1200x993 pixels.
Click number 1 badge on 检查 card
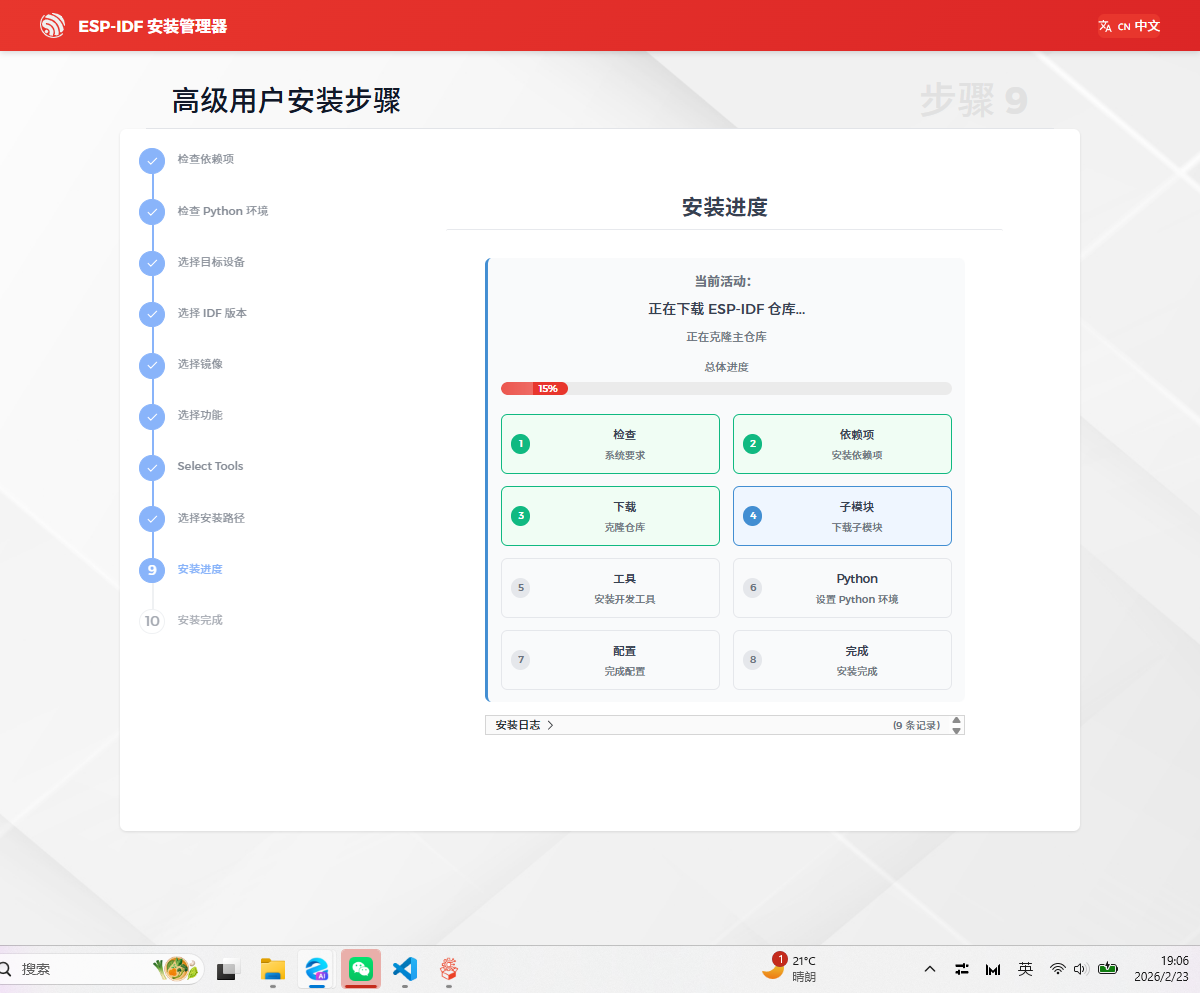point(520,444)
